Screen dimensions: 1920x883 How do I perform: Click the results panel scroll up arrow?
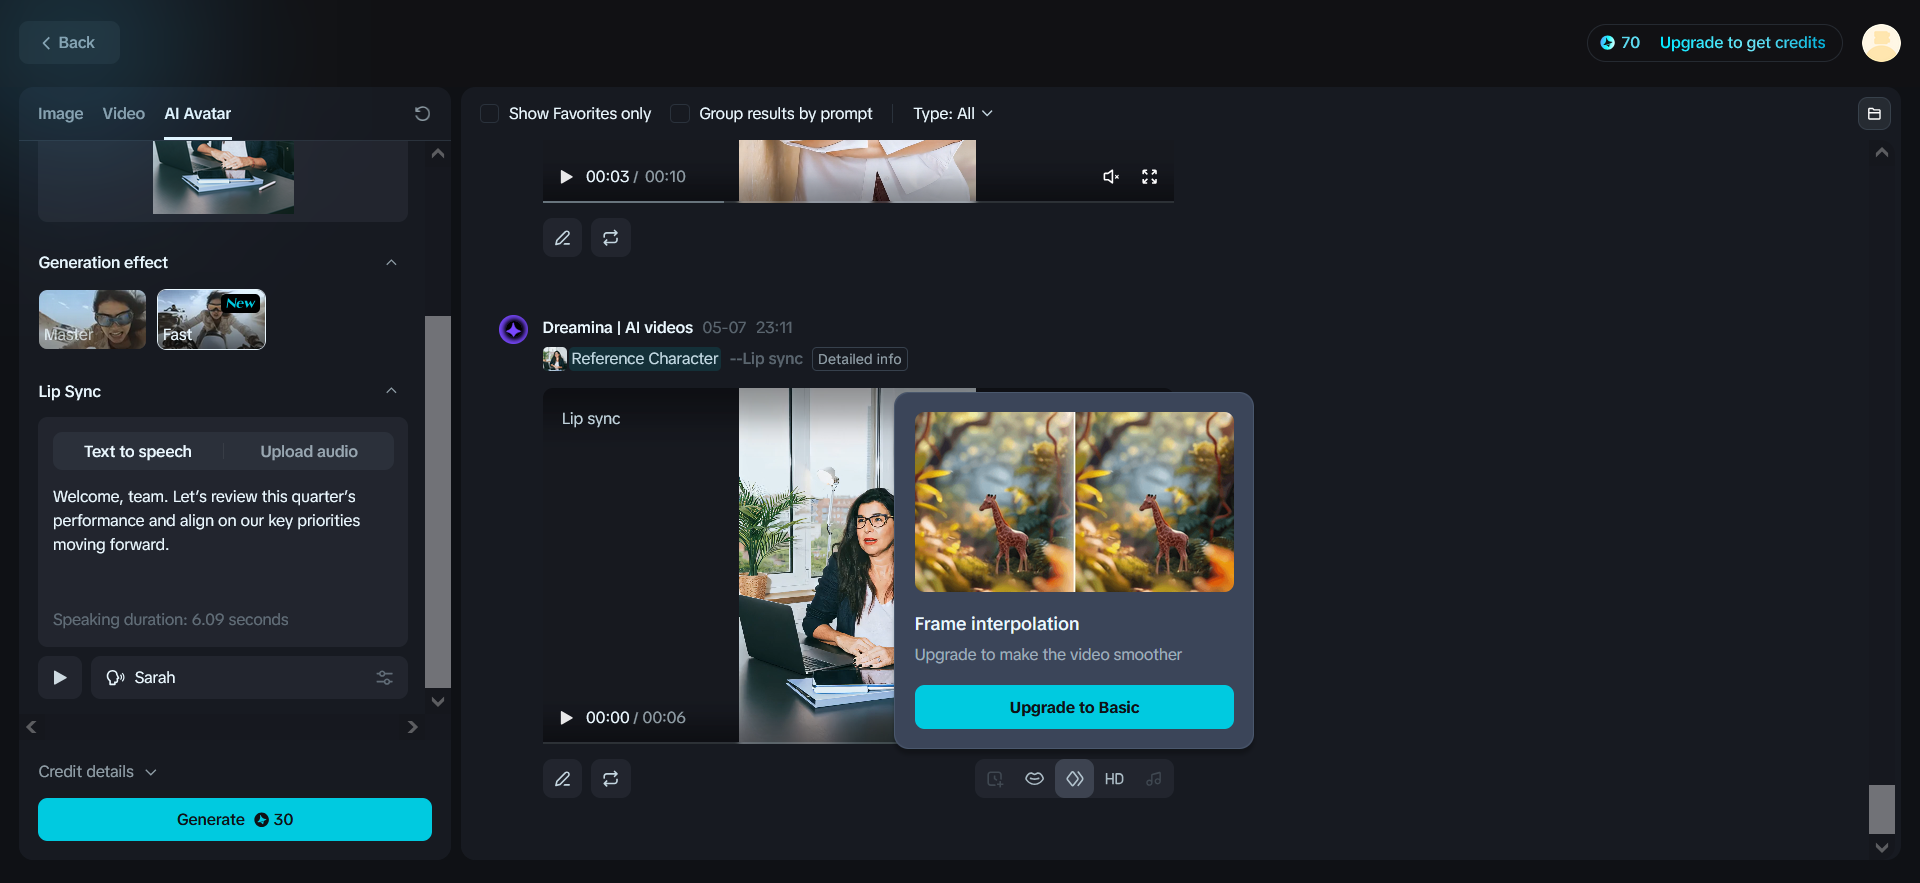click(x=1882, y=153)
